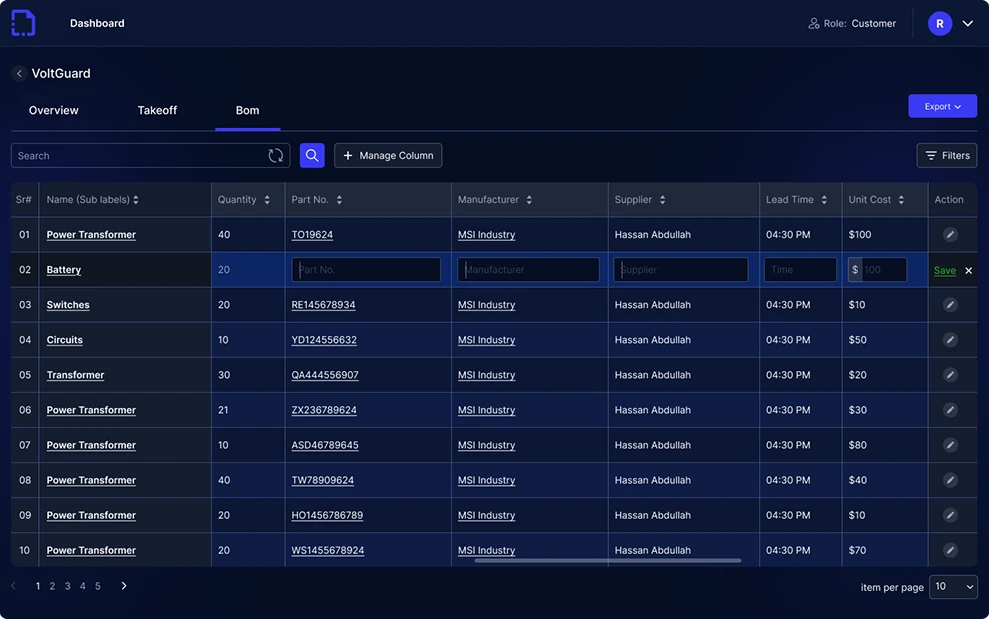
Task: Go back using arrow beside VoltGuard
Action: pyautogui.click(x=19, y=74)
